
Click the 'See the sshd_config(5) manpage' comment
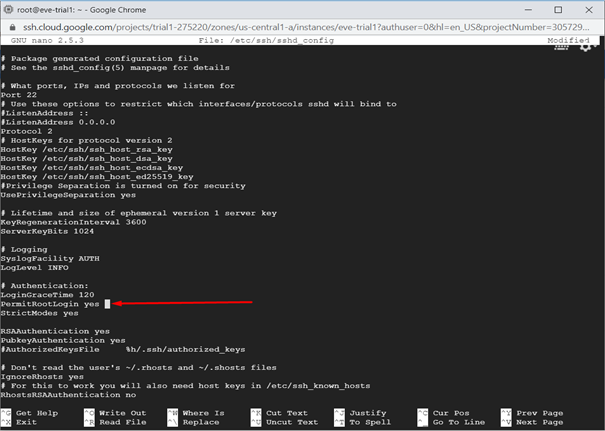point(115,68)
